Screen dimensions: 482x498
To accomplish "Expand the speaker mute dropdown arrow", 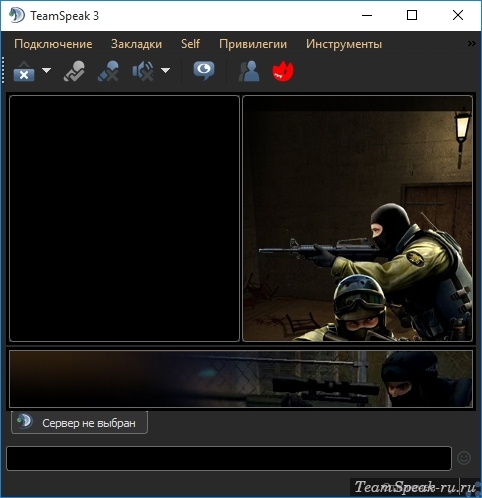I will pyautogui.click(x=165, y=71).
